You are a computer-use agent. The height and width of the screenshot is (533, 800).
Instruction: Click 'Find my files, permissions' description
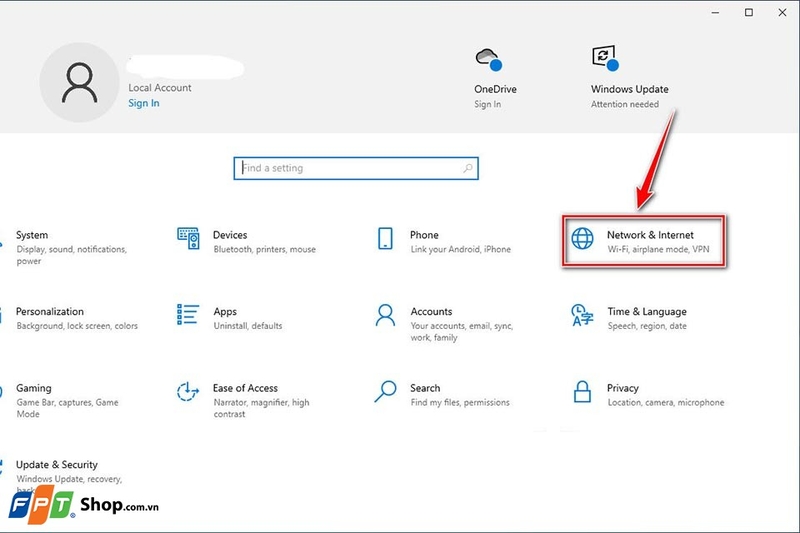click(460, 402)
